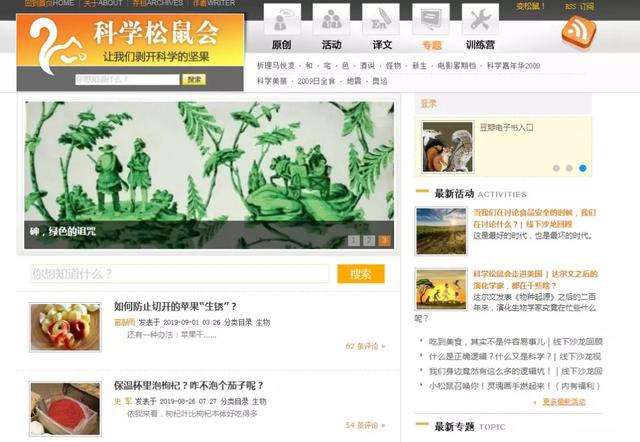
Task: Open activity link 科学松鼠会走进美国
Action: tap(536, 280)
